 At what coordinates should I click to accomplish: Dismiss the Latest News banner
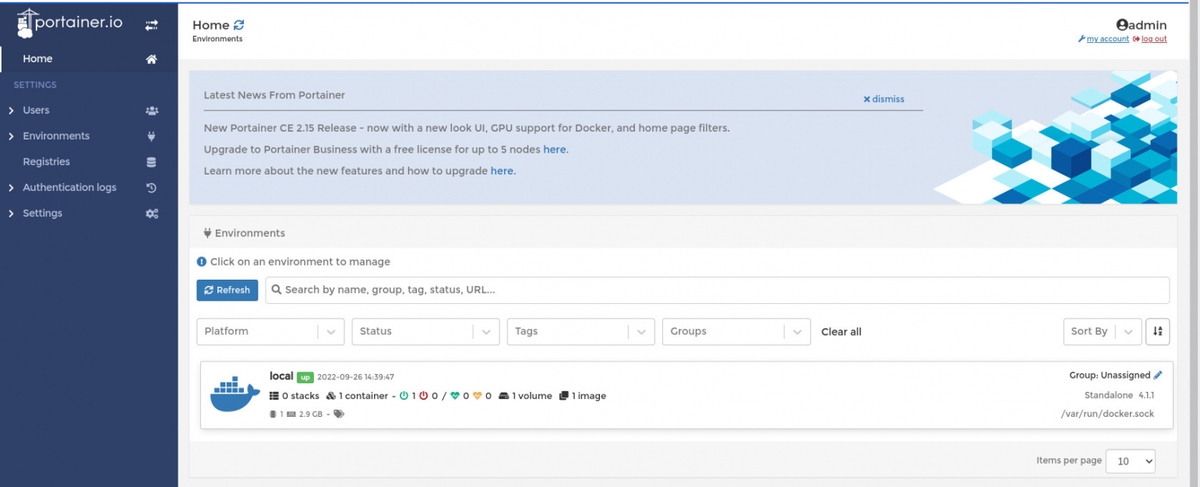[883, 99]
